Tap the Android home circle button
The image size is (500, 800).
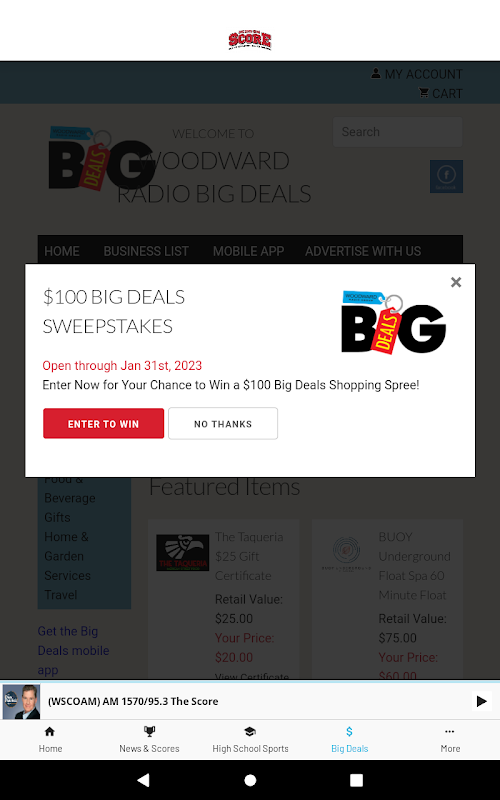(x=250, y=780)
